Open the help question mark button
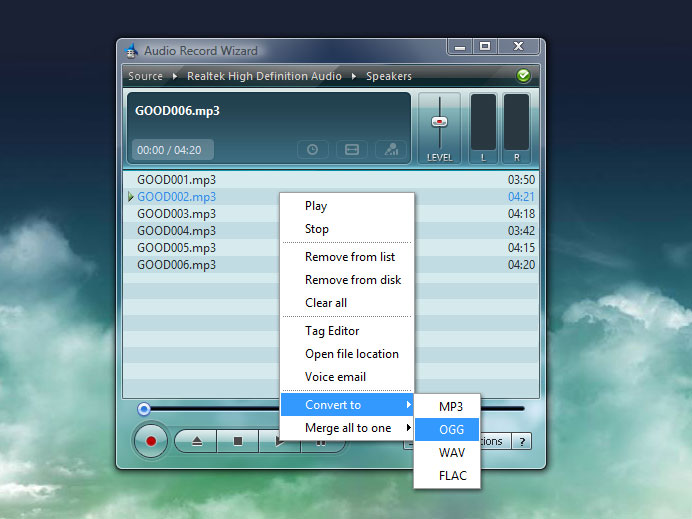692x519 pixels. 522,441
